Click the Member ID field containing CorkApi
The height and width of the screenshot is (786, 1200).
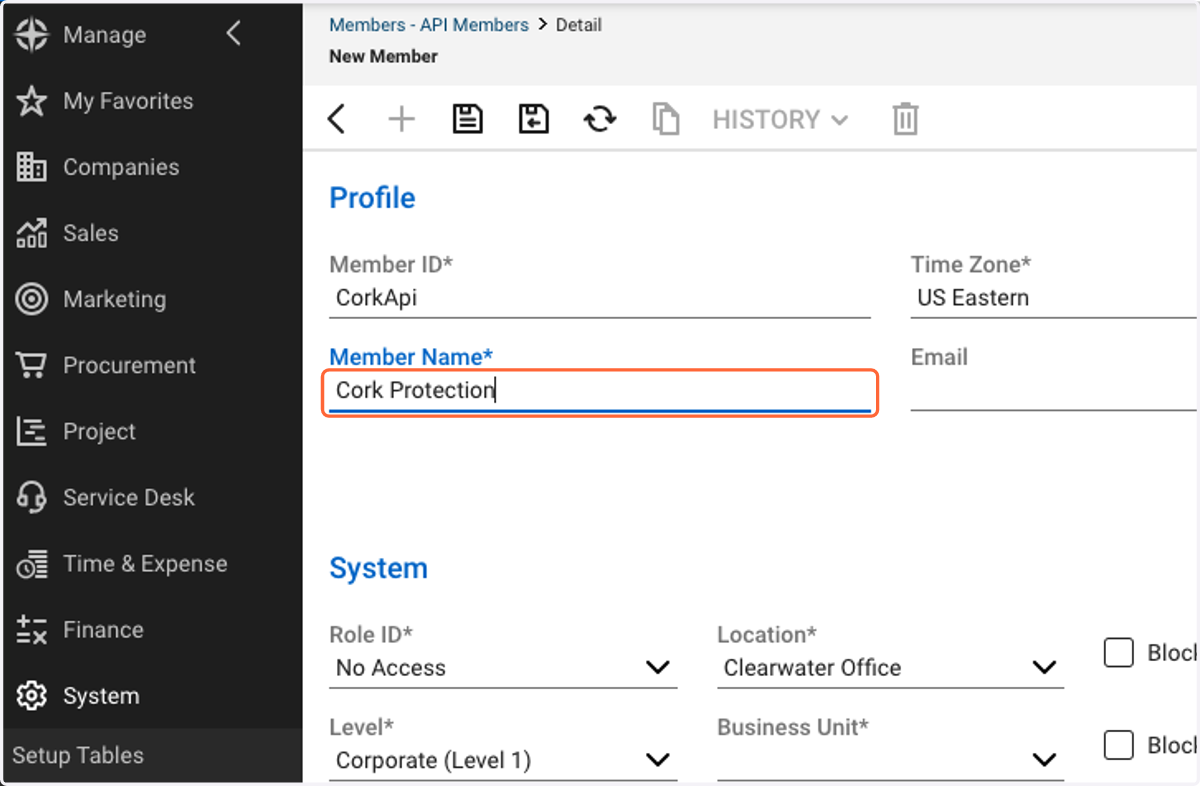tap(600, 298)
